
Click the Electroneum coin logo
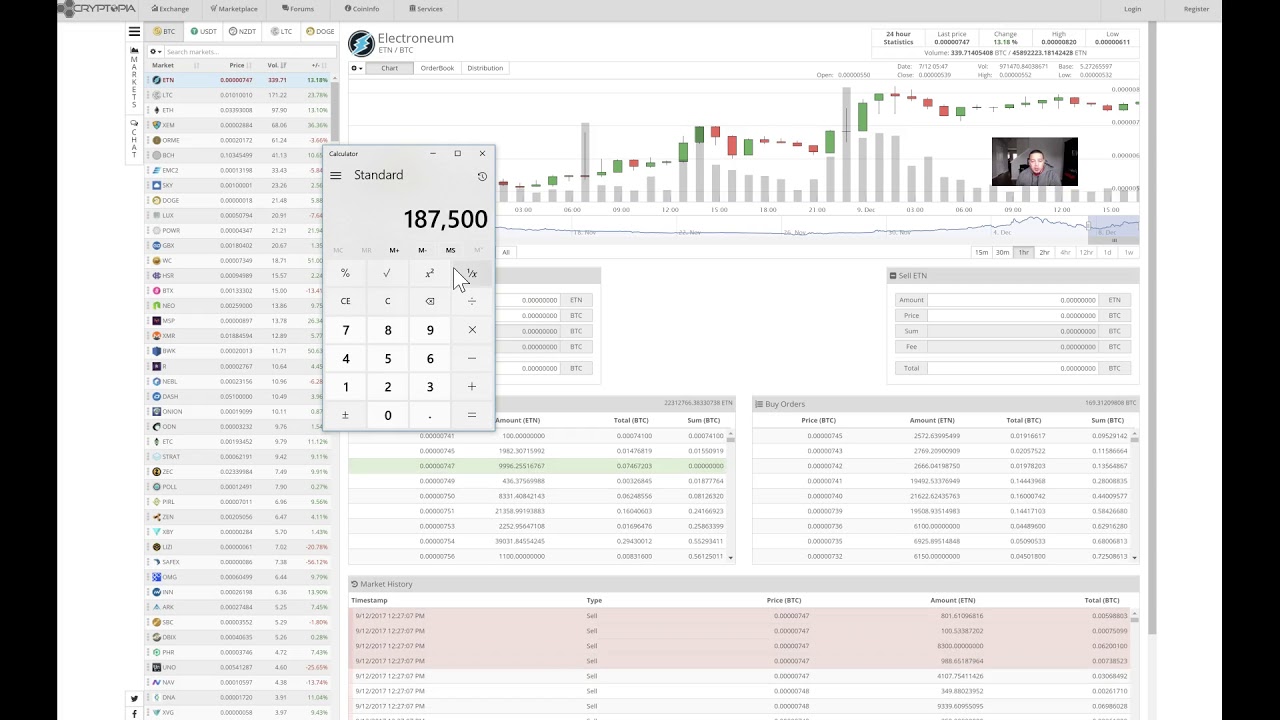tap(360, 43)
